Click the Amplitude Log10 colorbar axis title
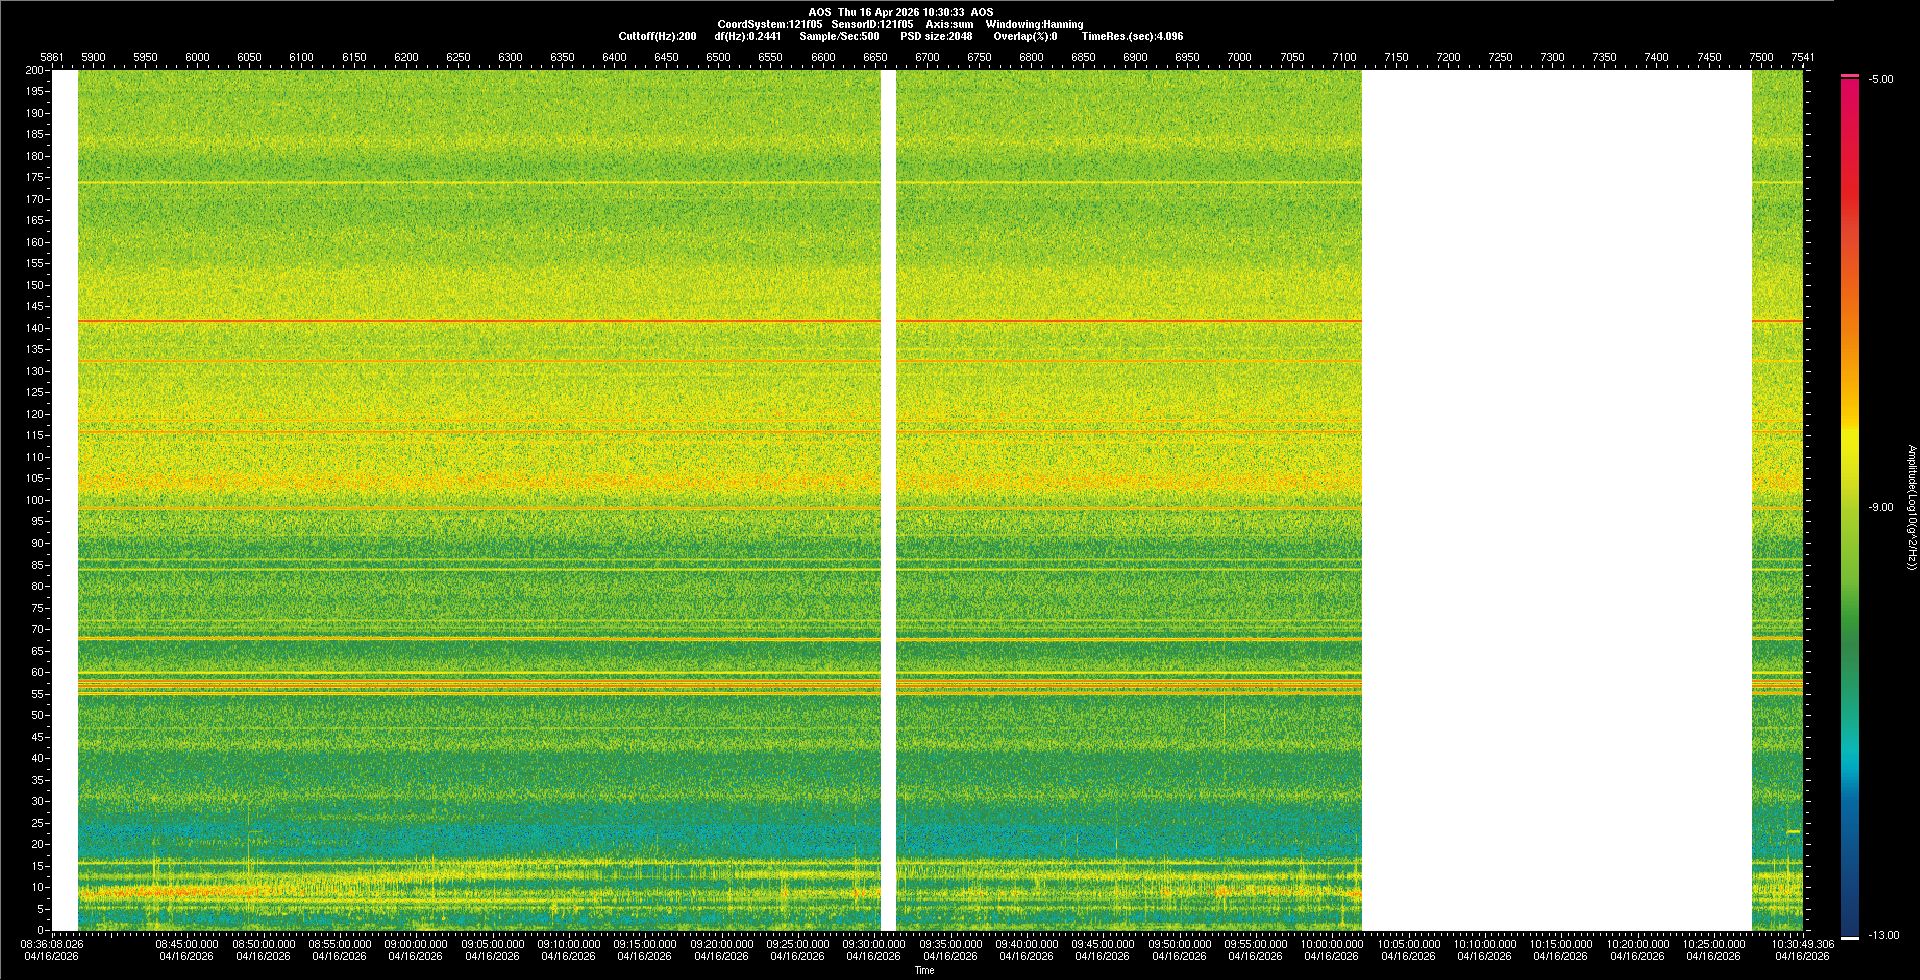This screenshot has height=980, width=1920. (1911, 507)
